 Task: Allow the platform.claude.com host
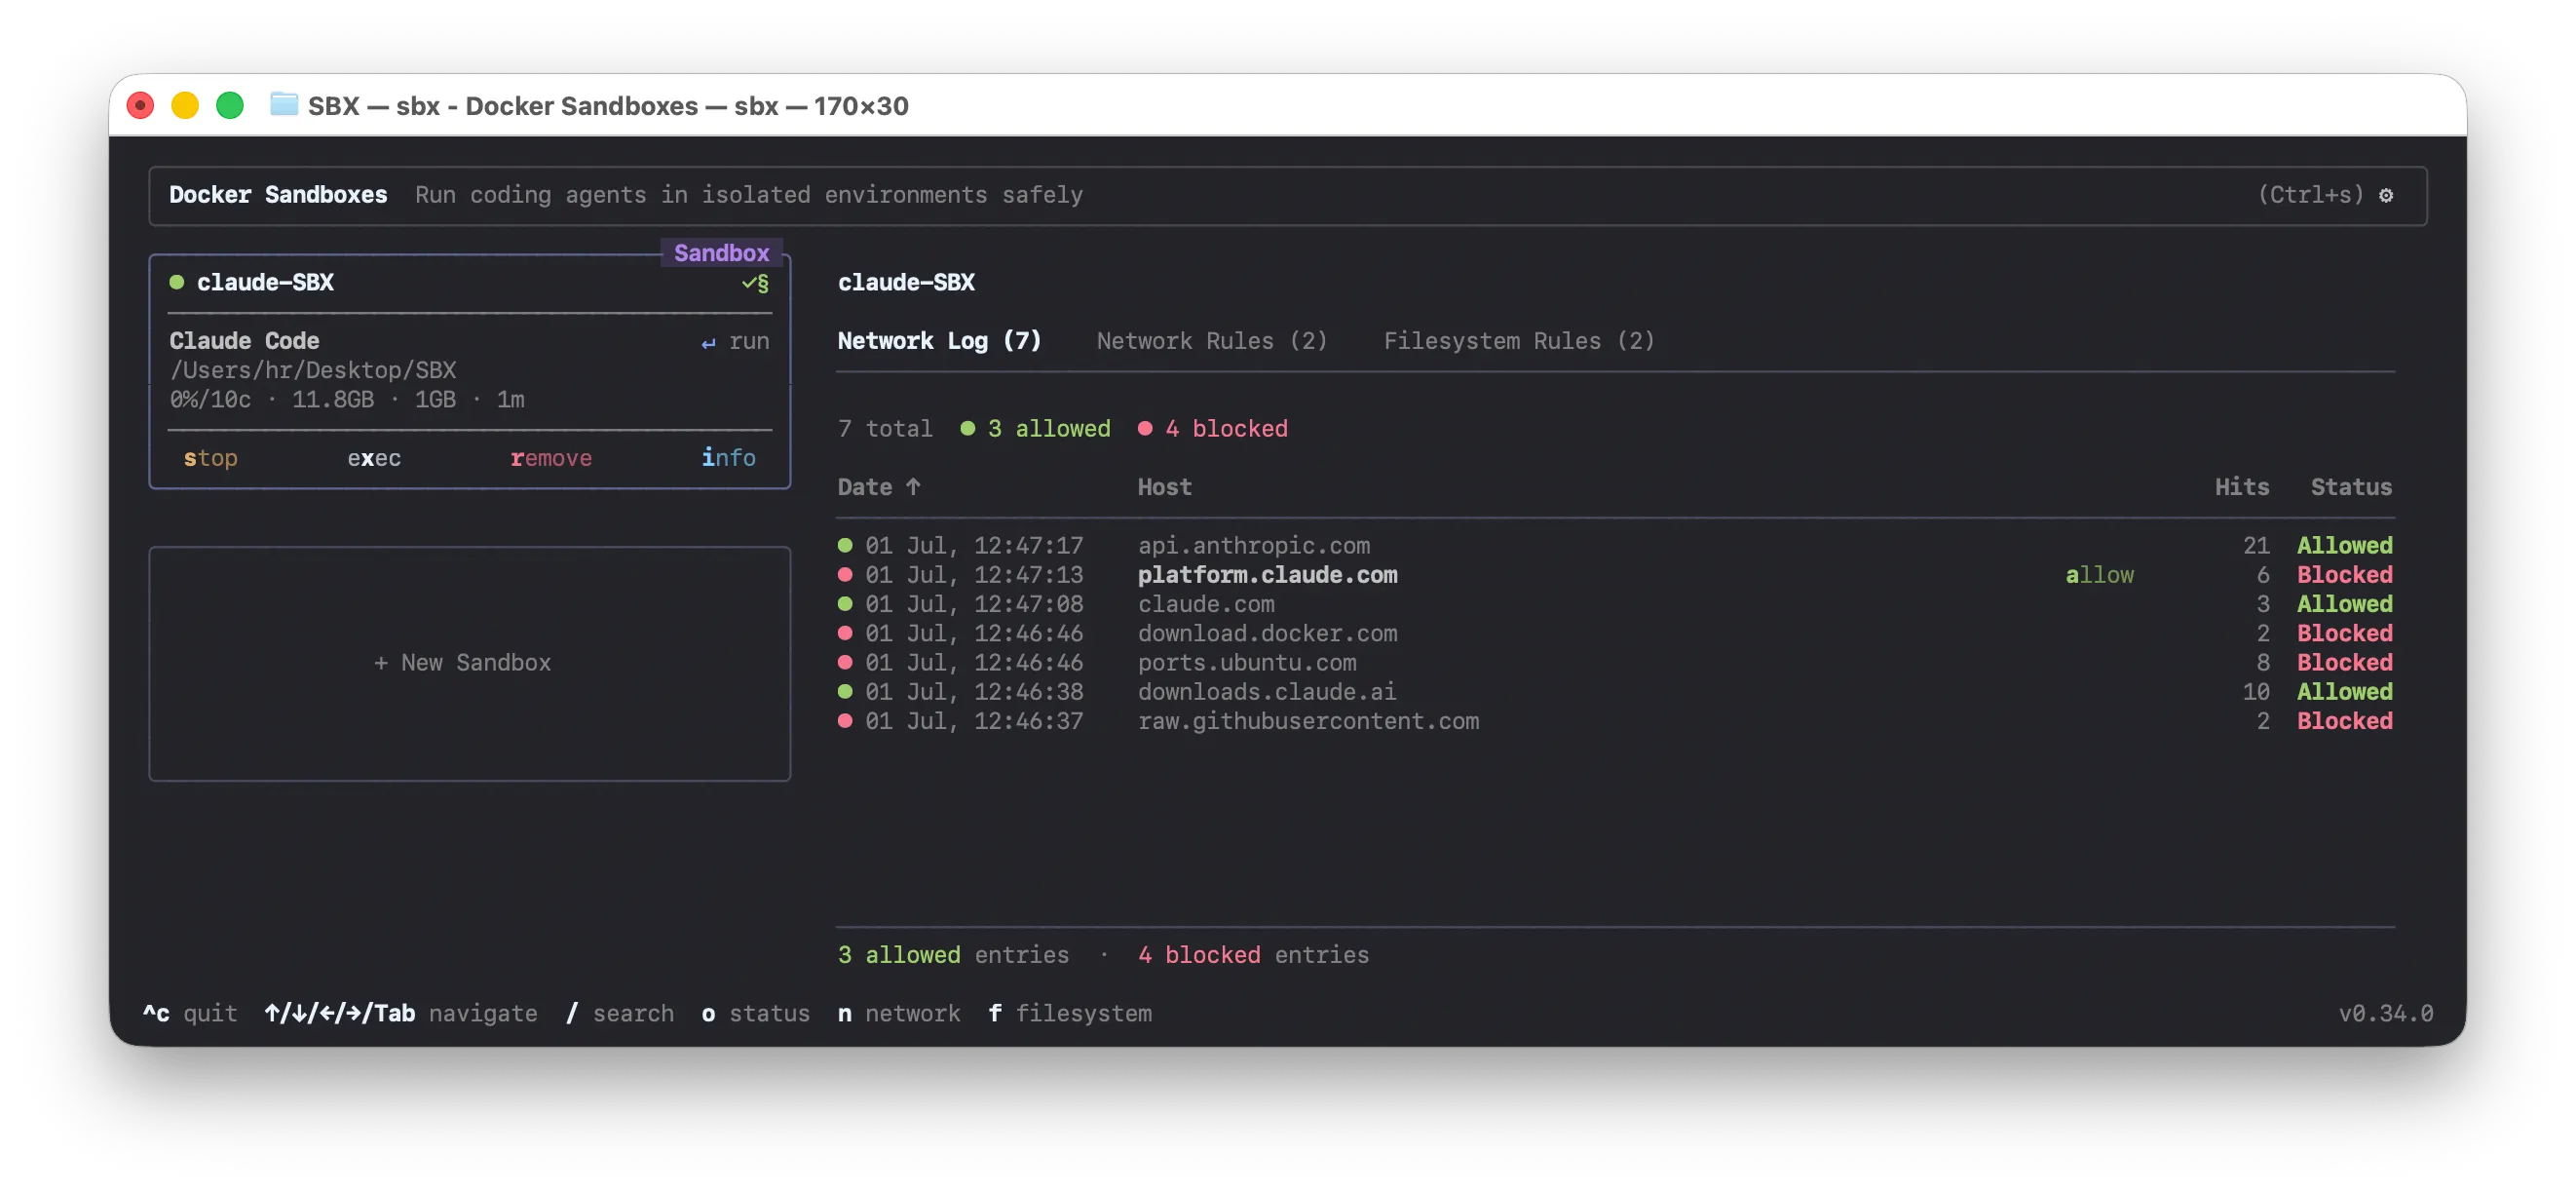[2099, 575]
